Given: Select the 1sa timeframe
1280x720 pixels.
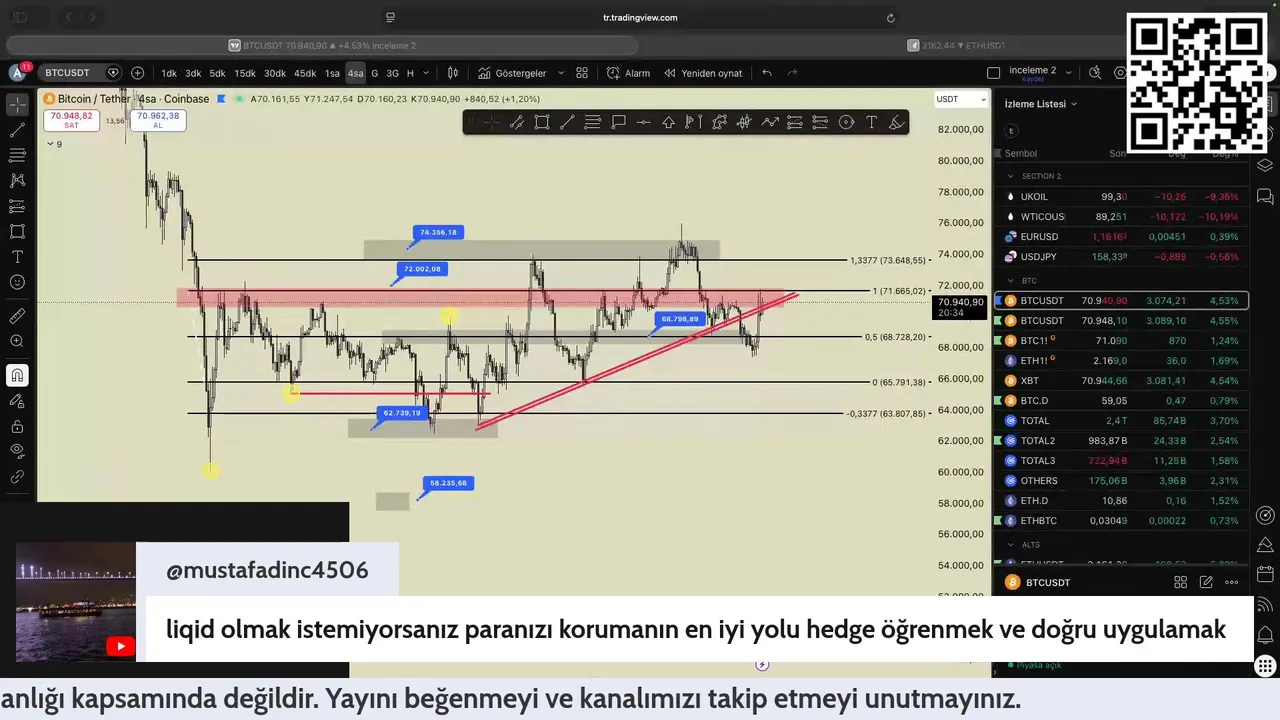Looking at the screenshot, I should (x=332, y=73).
